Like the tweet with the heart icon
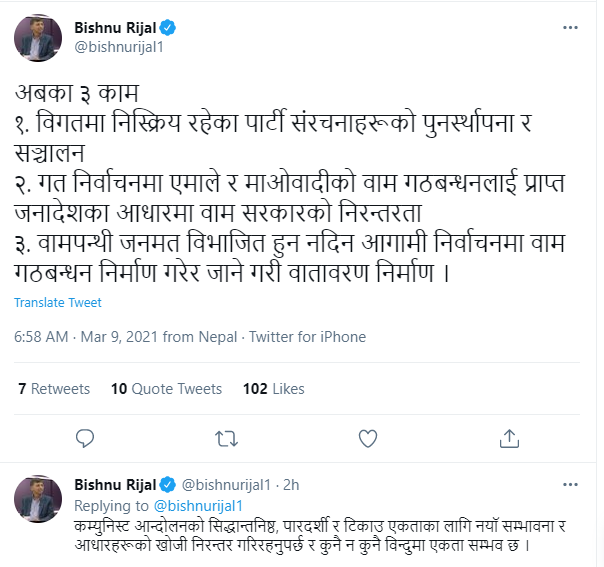The width and height of the screenshot is (604, 567). pos(368,437)
